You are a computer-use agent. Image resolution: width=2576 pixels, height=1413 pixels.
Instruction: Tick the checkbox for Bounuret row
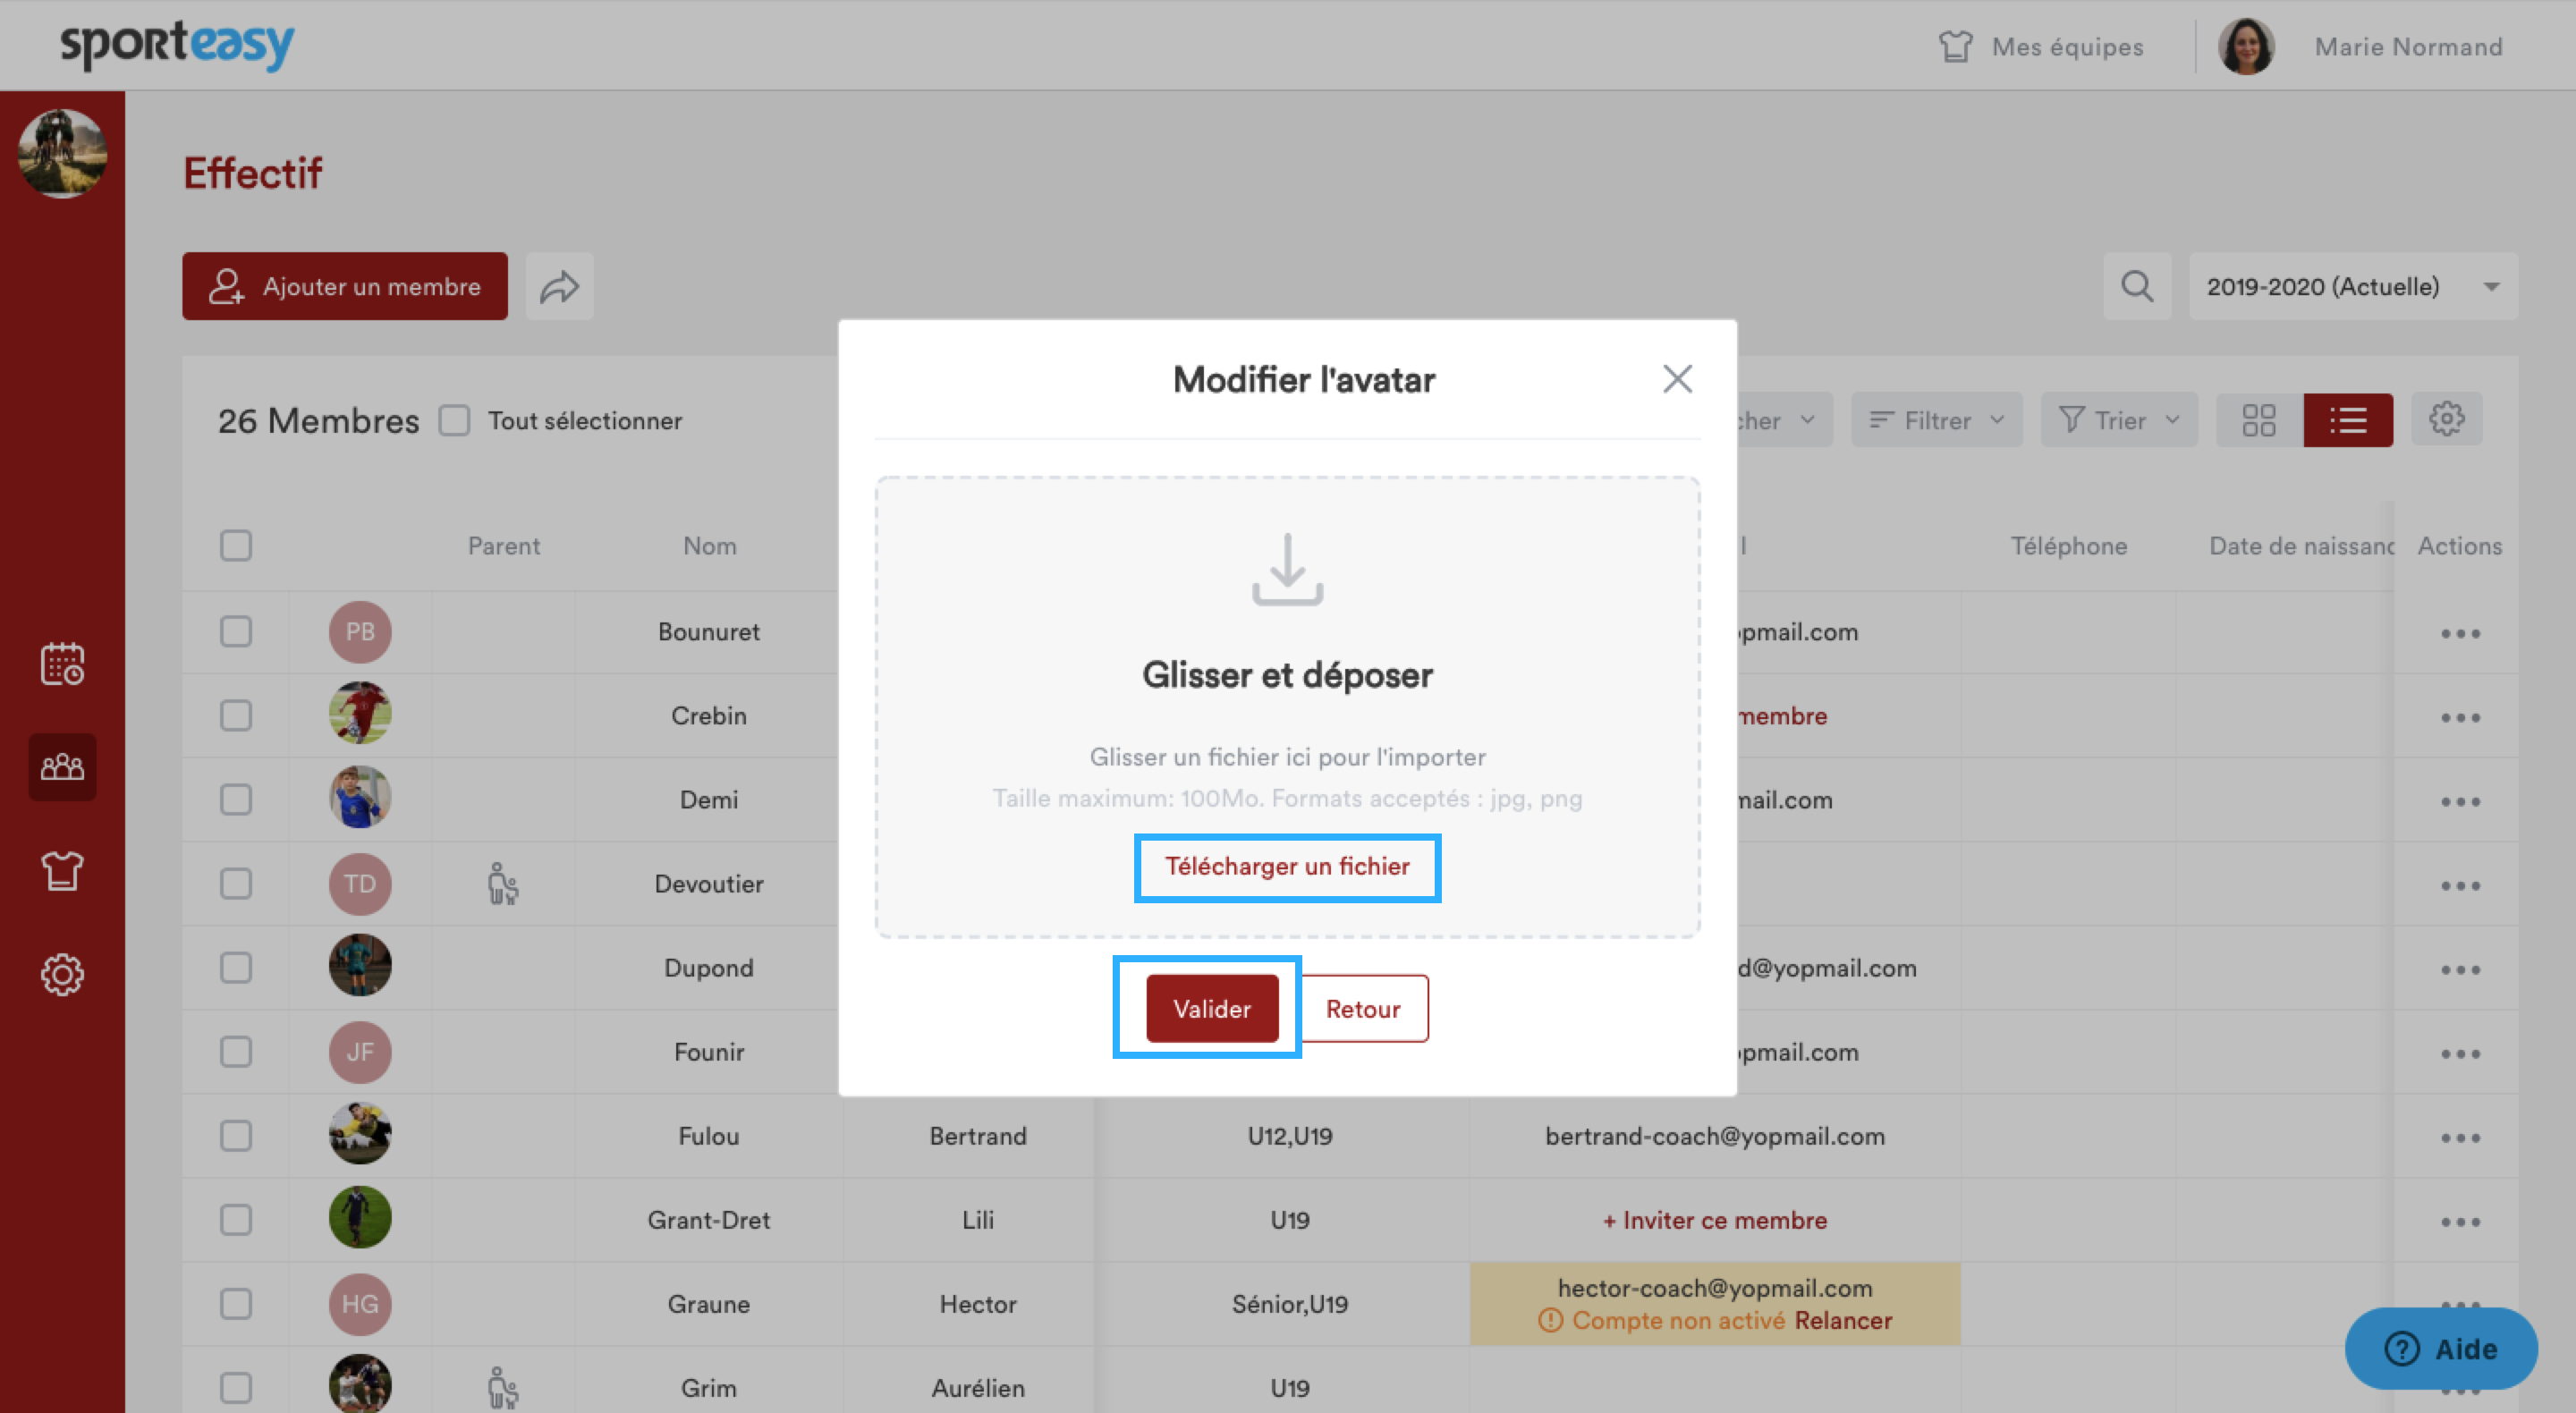tap(236, 632)
